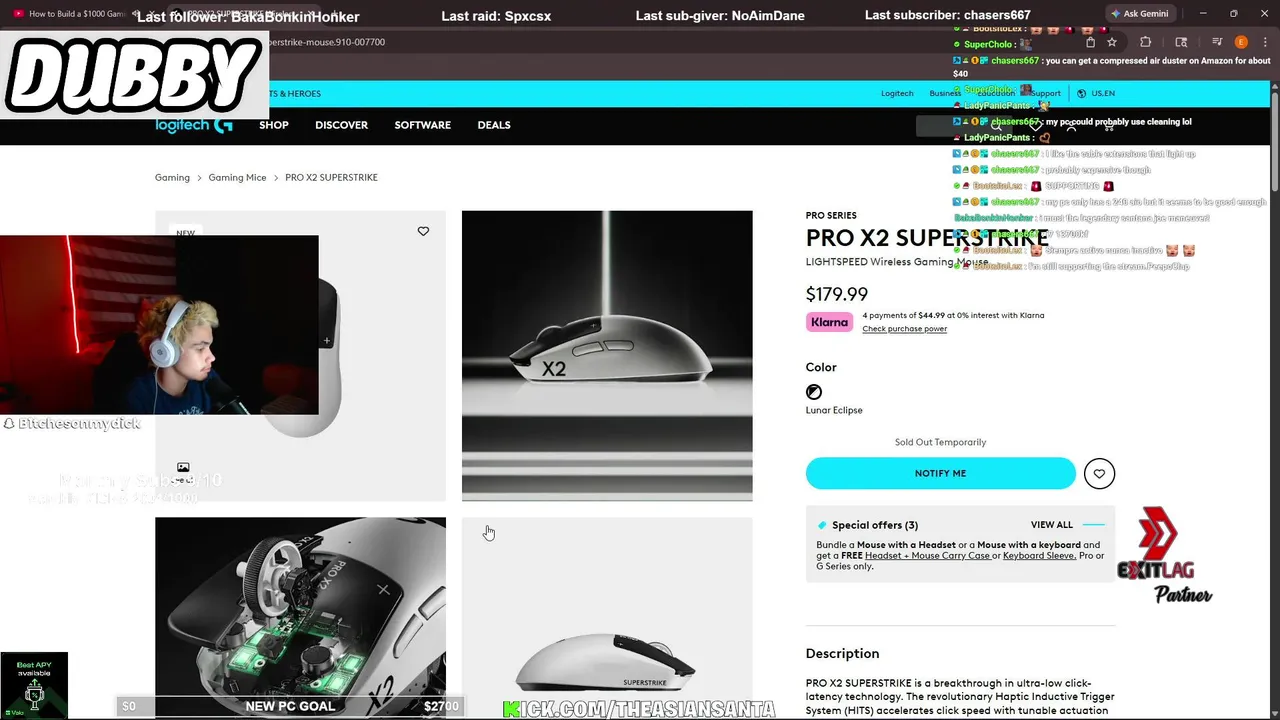Open the DISCOVER menu
The image size is (1280, 720).
[x=342, y=125]
